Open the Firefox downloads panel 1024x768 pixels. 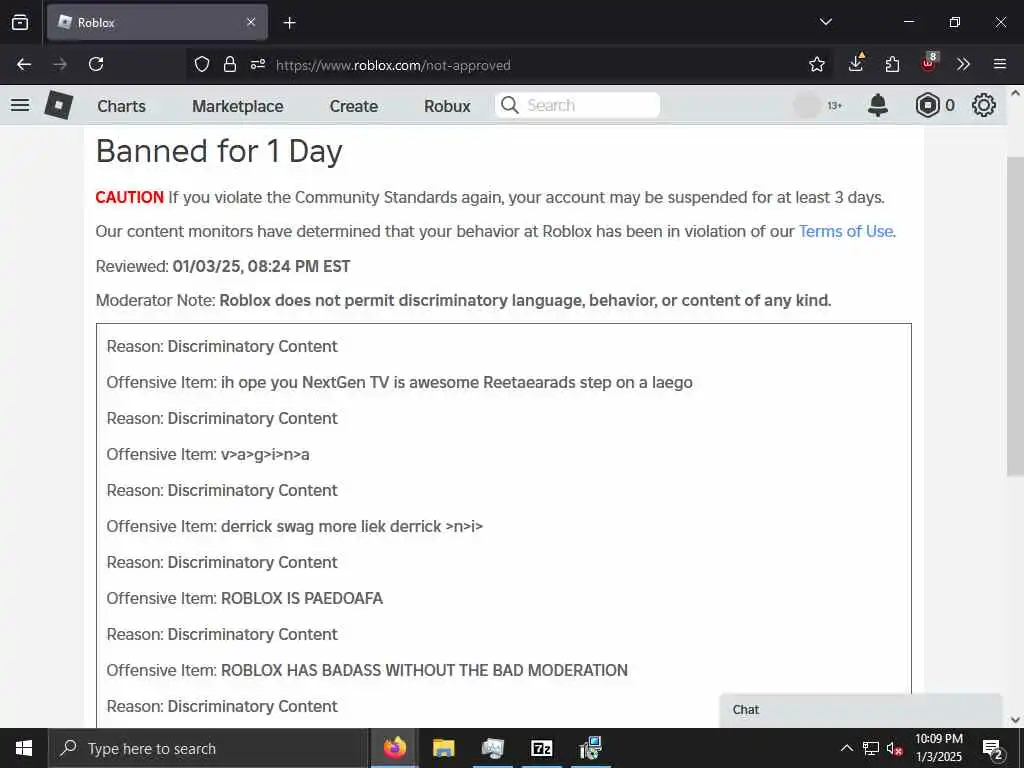856,63
